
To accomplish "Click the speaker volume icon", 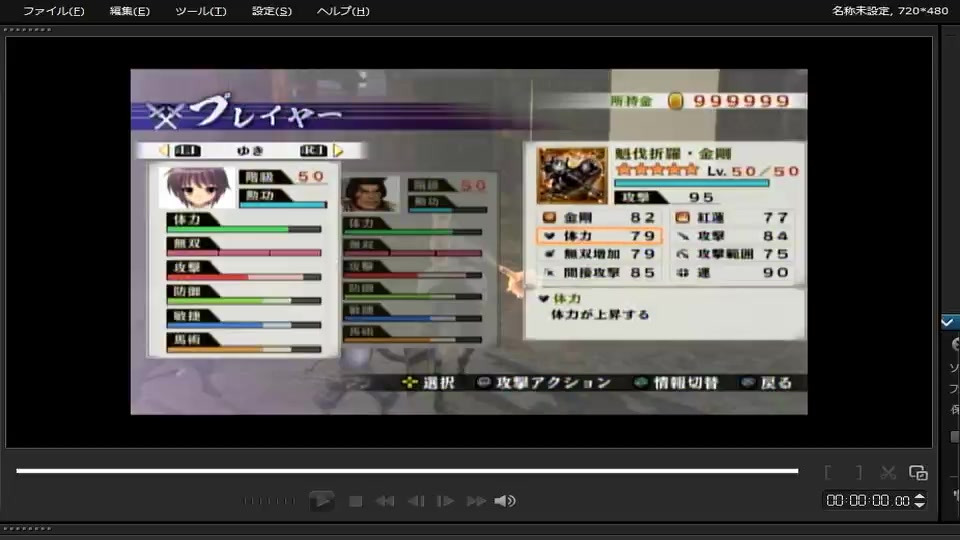I will pos(504,501).
